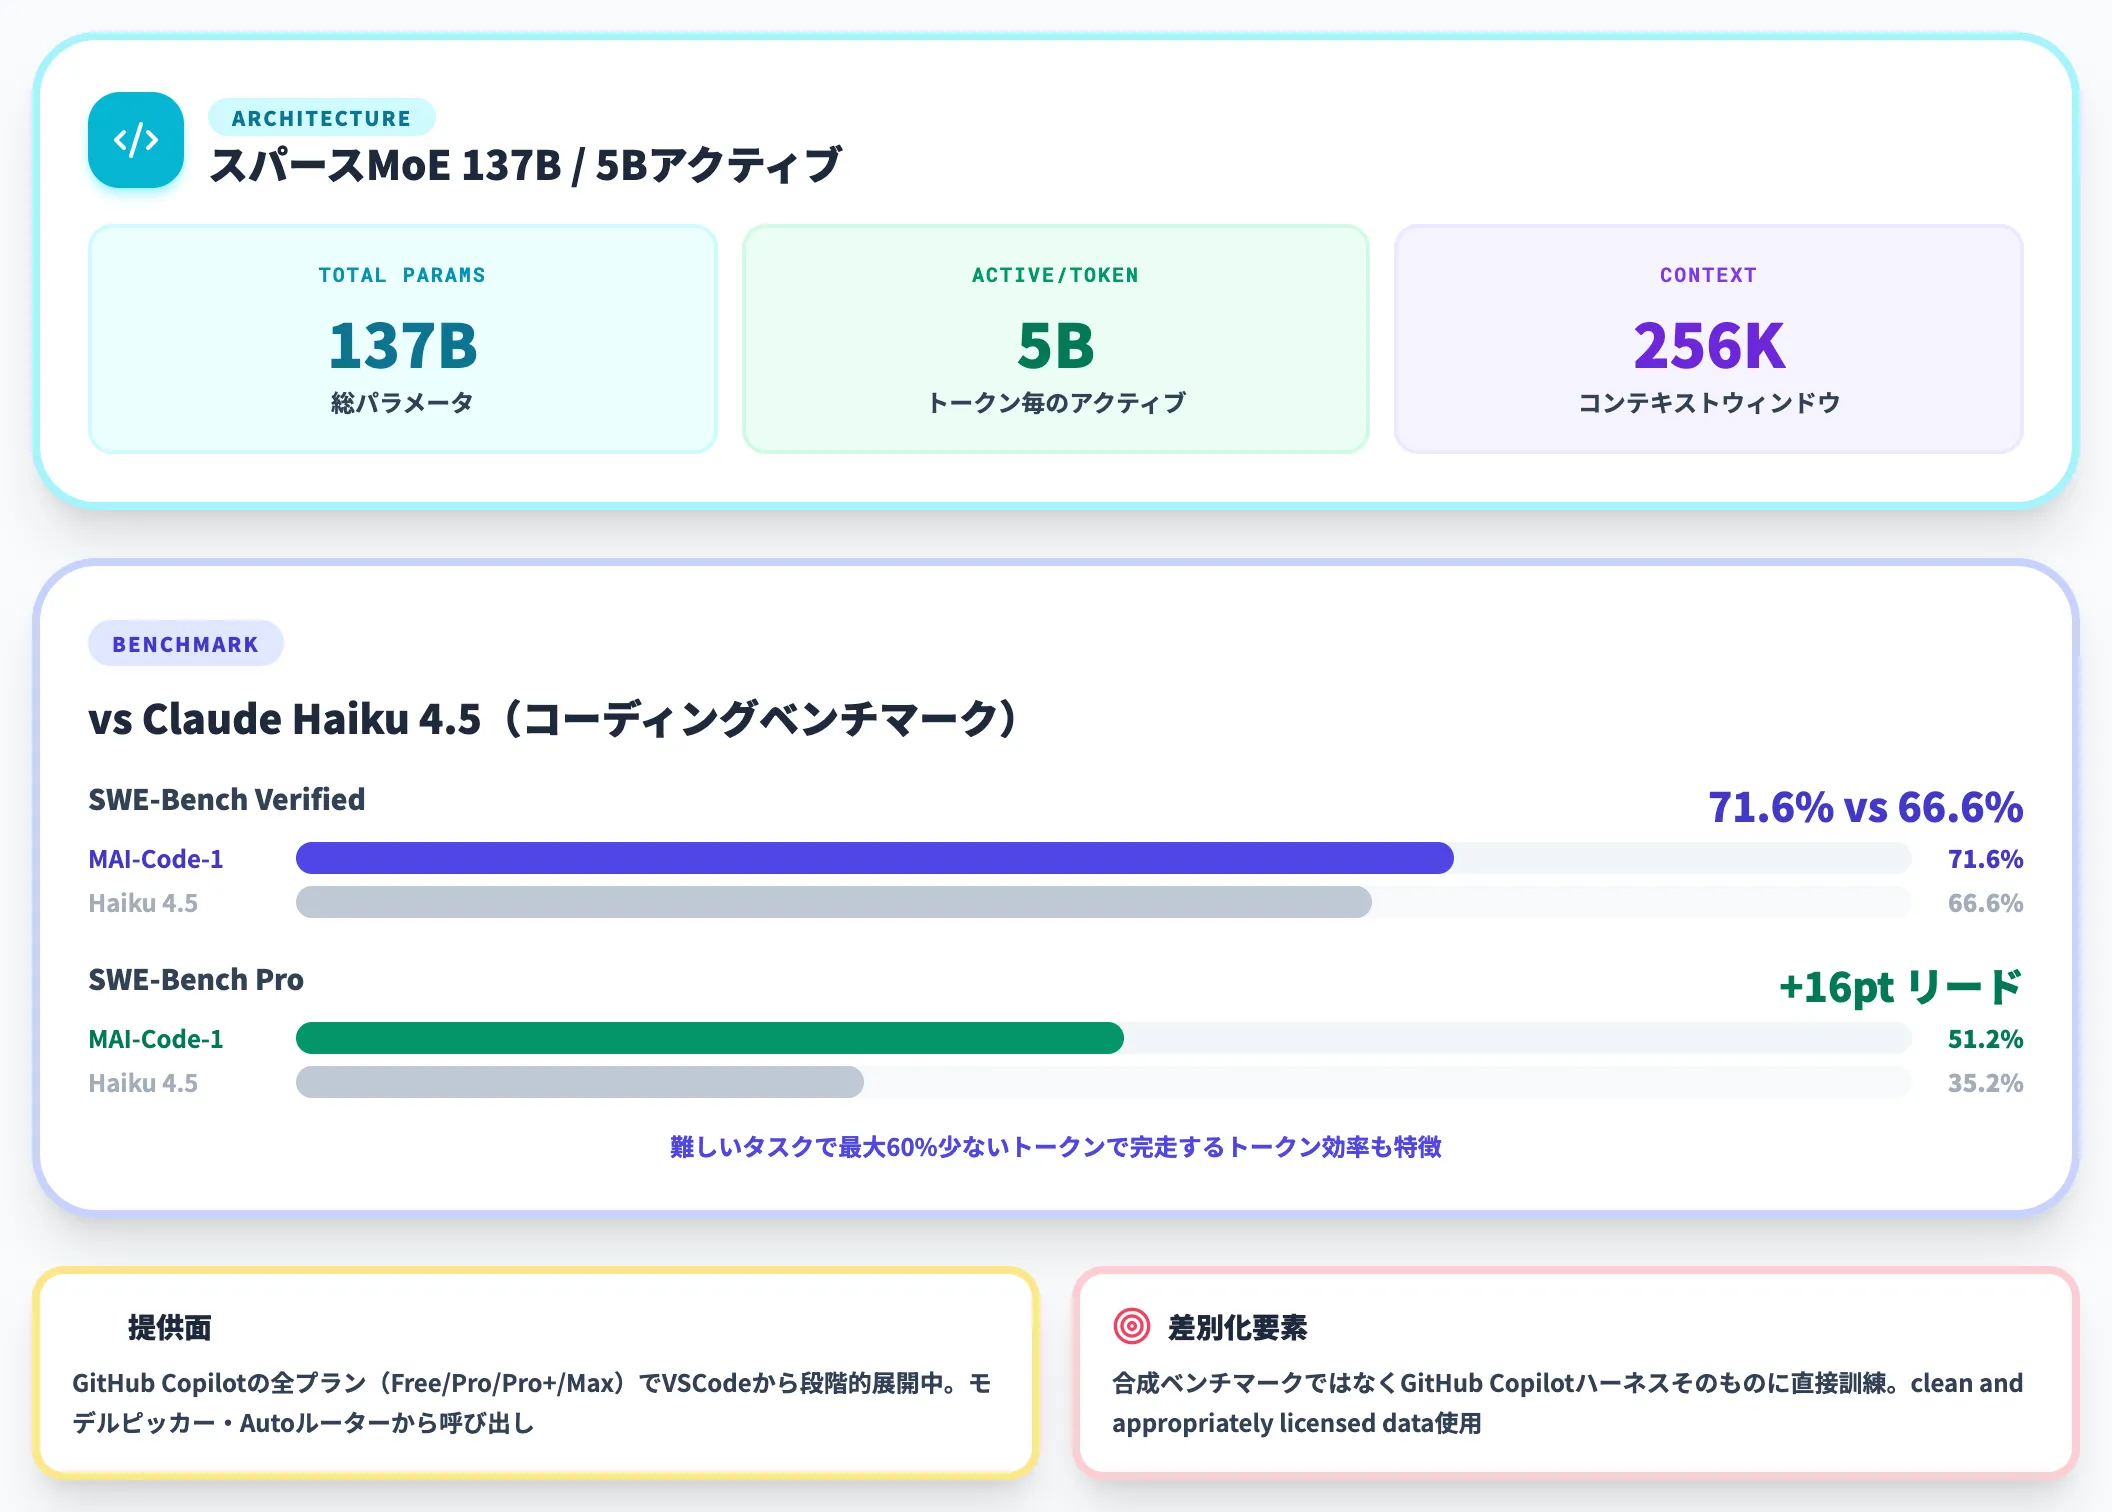This screenshot has width=2112, height=1512.
Task: Click the vs Claude Haiku 4.5 heading
Action: click(556, 719)
